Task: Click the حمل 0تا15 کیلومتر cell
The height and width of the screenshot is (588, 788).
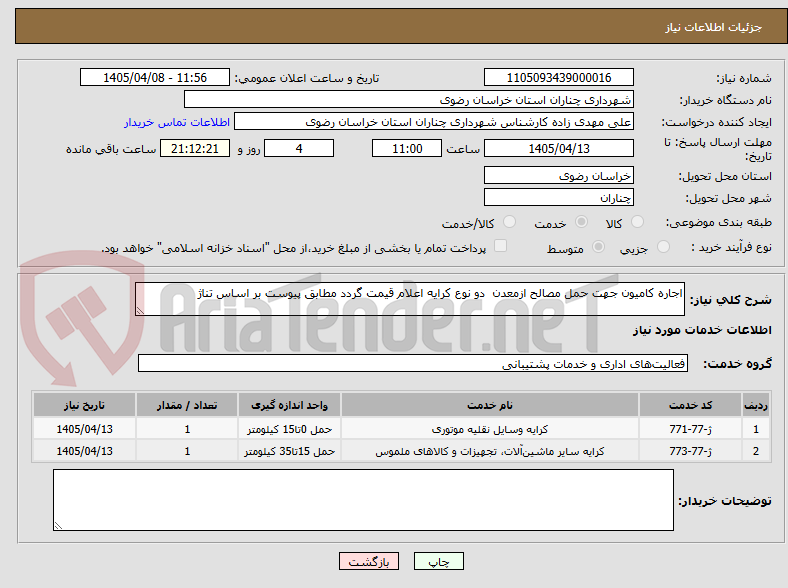Action: (x=289, y=429)
